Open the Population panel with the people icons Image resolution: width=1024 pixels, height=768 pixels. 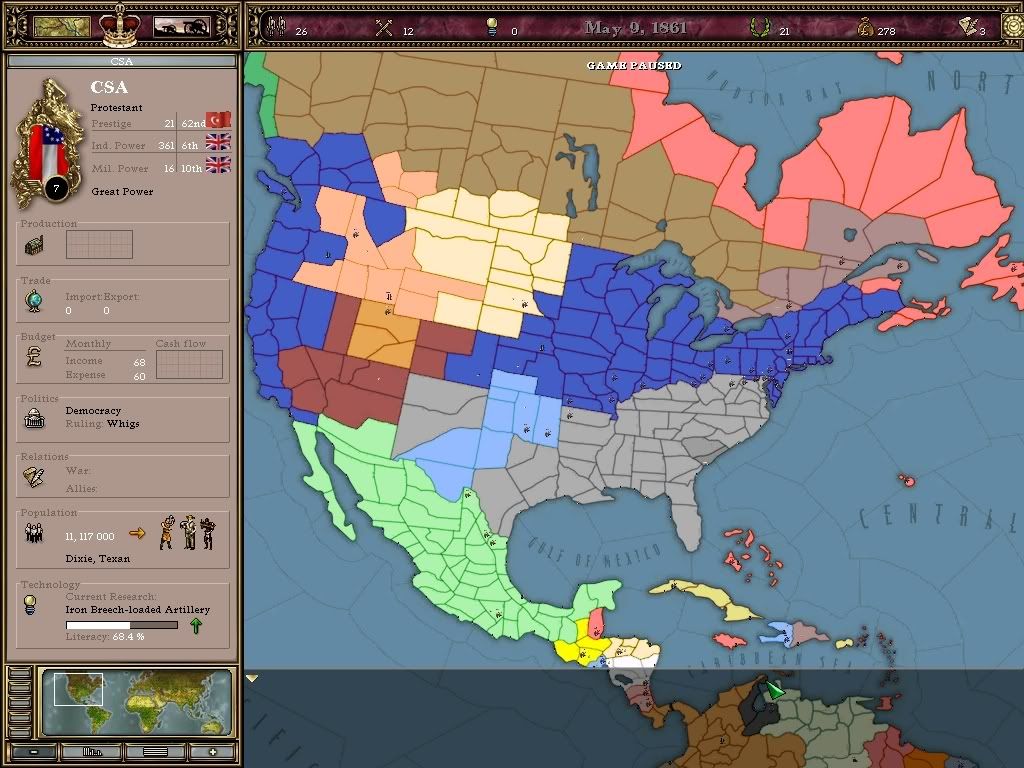[35, 533]
